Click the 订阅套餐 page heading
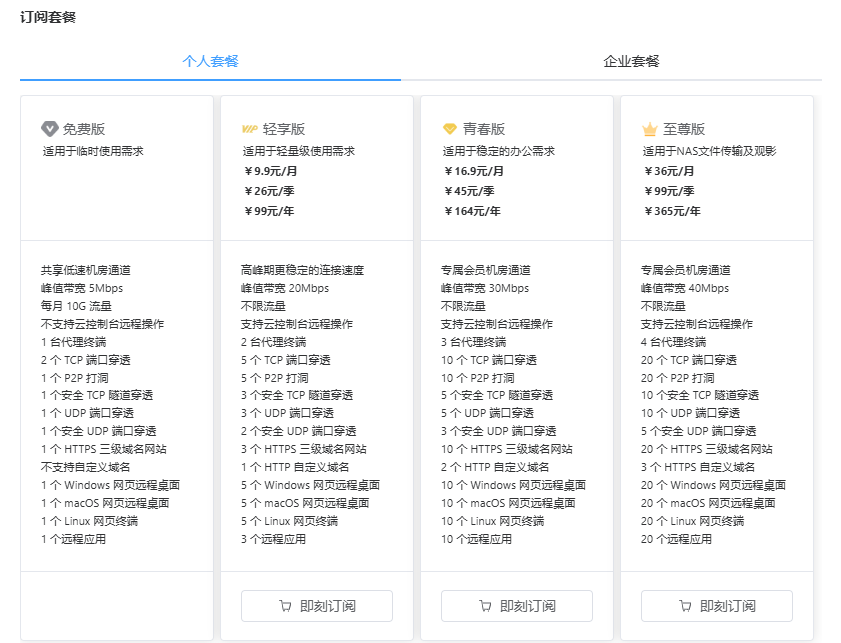The image size is (841, 643). (x=48, y=17)
